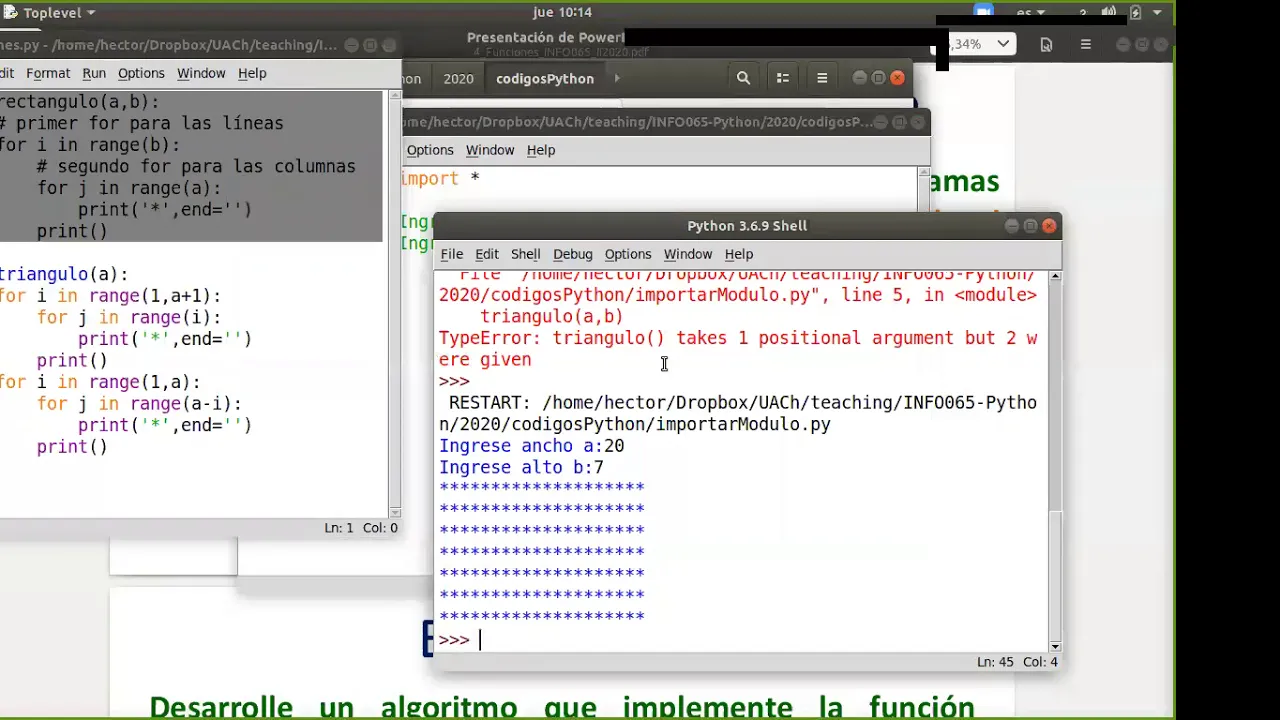Open Help menu in left editor window

click(252, 73)
